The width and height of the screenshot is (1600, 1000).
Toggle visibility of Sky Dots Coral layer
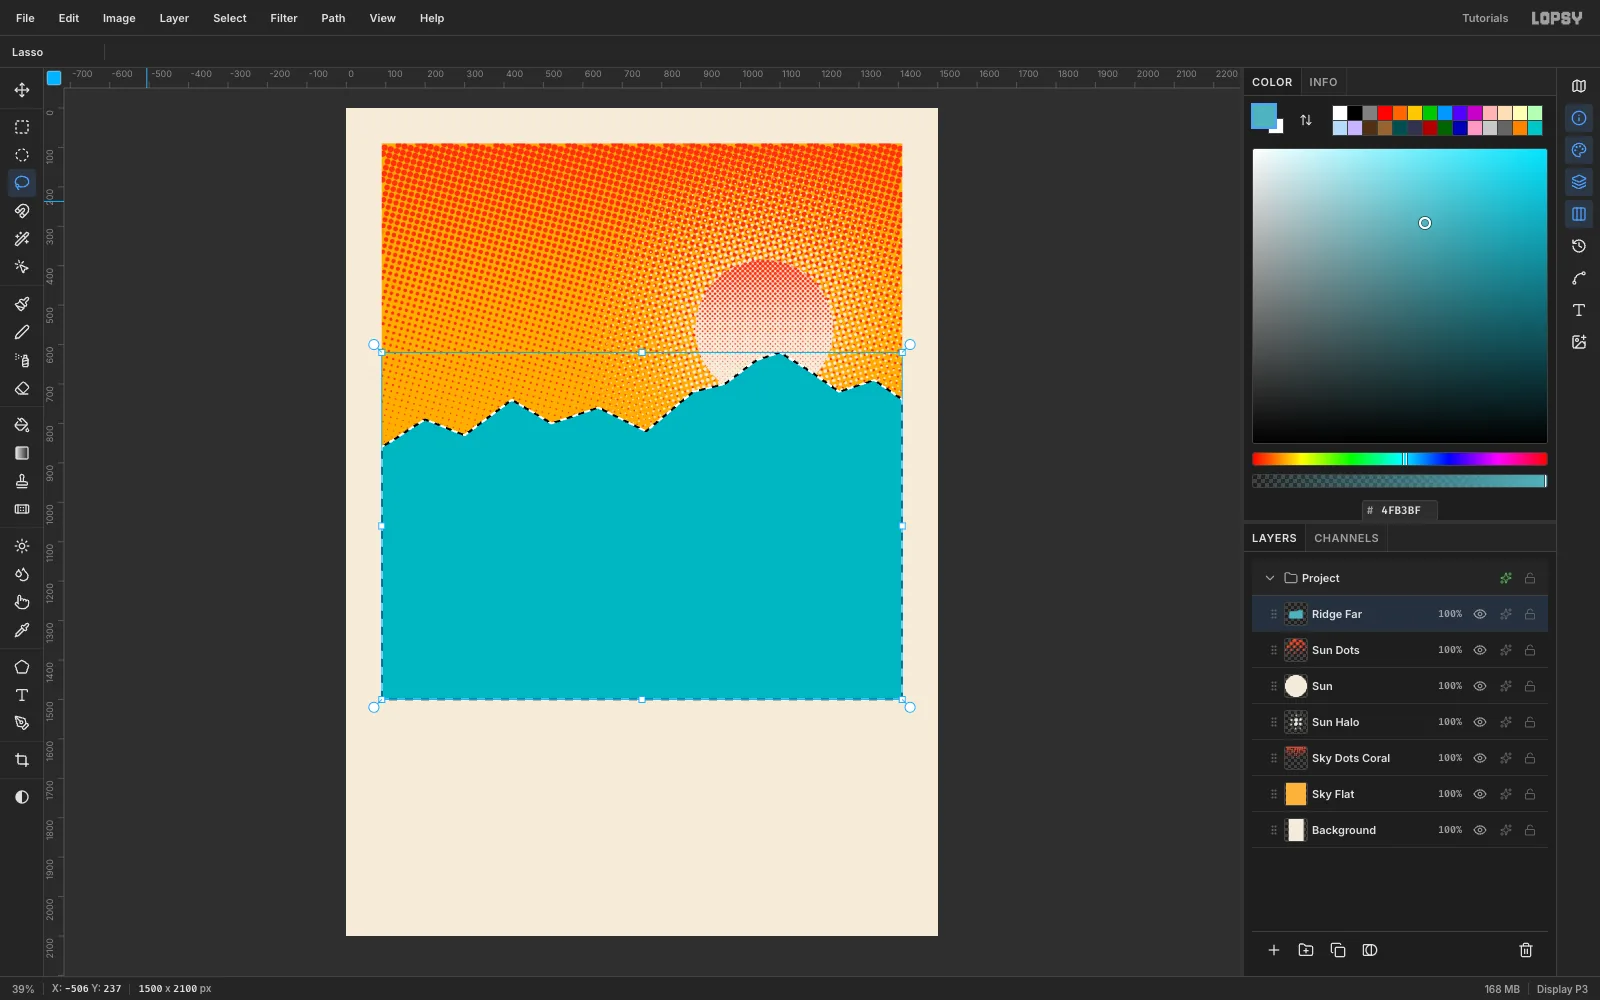click(x=1480, y=758)
